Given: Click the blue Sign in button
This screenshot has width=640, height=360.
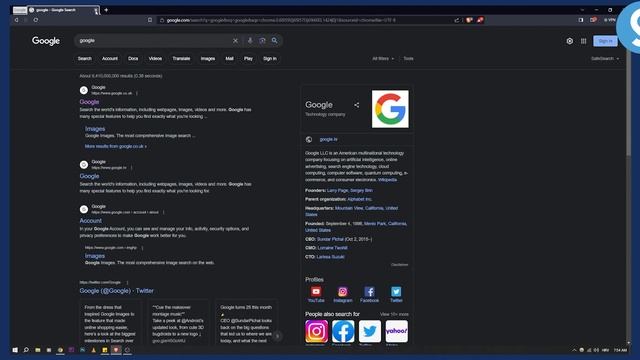Looking at the screenshot, I should tap(605, 41).
